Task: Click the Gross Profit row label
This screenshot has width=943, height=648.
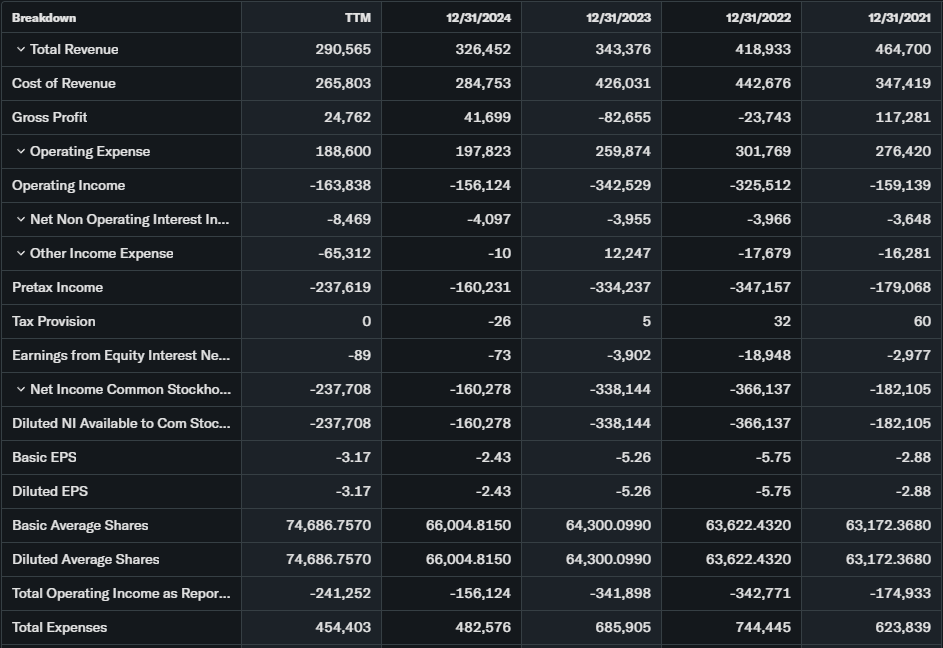Action: [x=50, y=118]
